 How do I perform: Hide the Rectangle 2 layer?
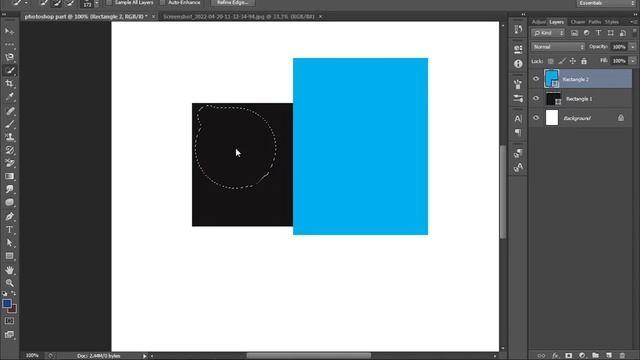(536, 79)
